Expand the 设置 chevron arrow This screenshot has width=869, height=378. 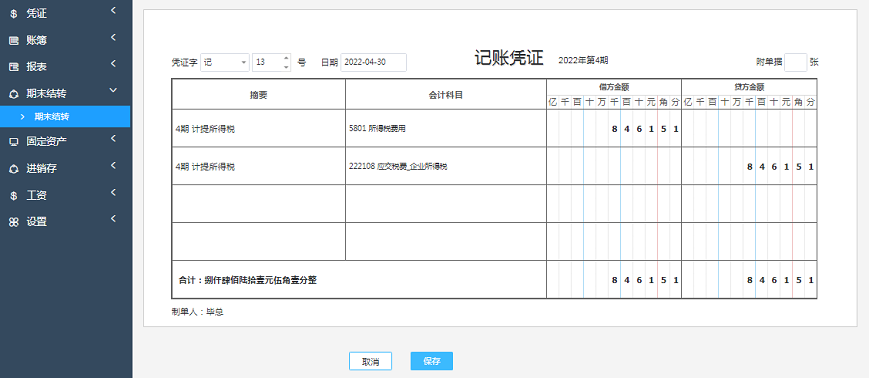113,218
